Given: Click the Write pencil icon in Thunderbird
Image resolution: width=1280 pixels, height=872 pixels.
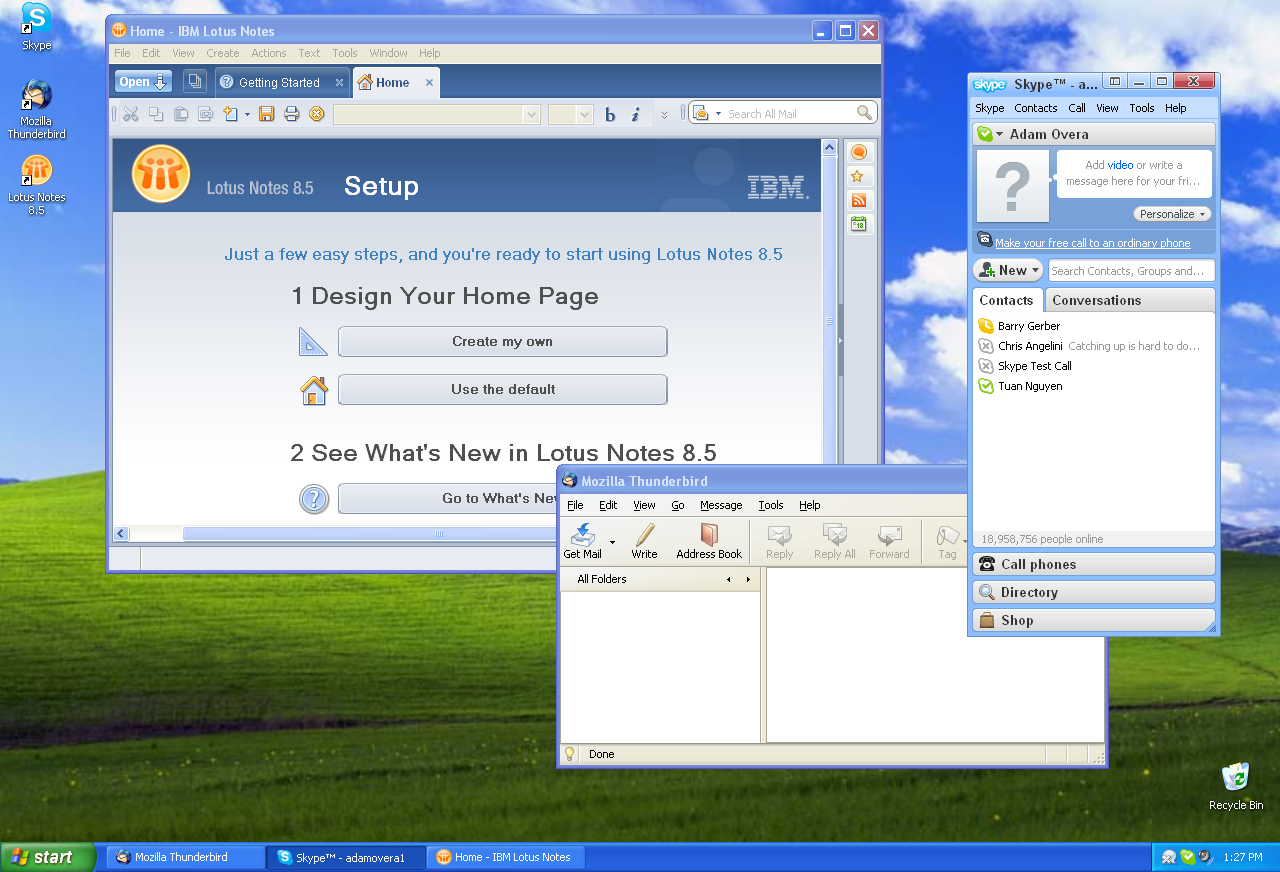Looking at the screenshot, I should click(x=645, y=541).
